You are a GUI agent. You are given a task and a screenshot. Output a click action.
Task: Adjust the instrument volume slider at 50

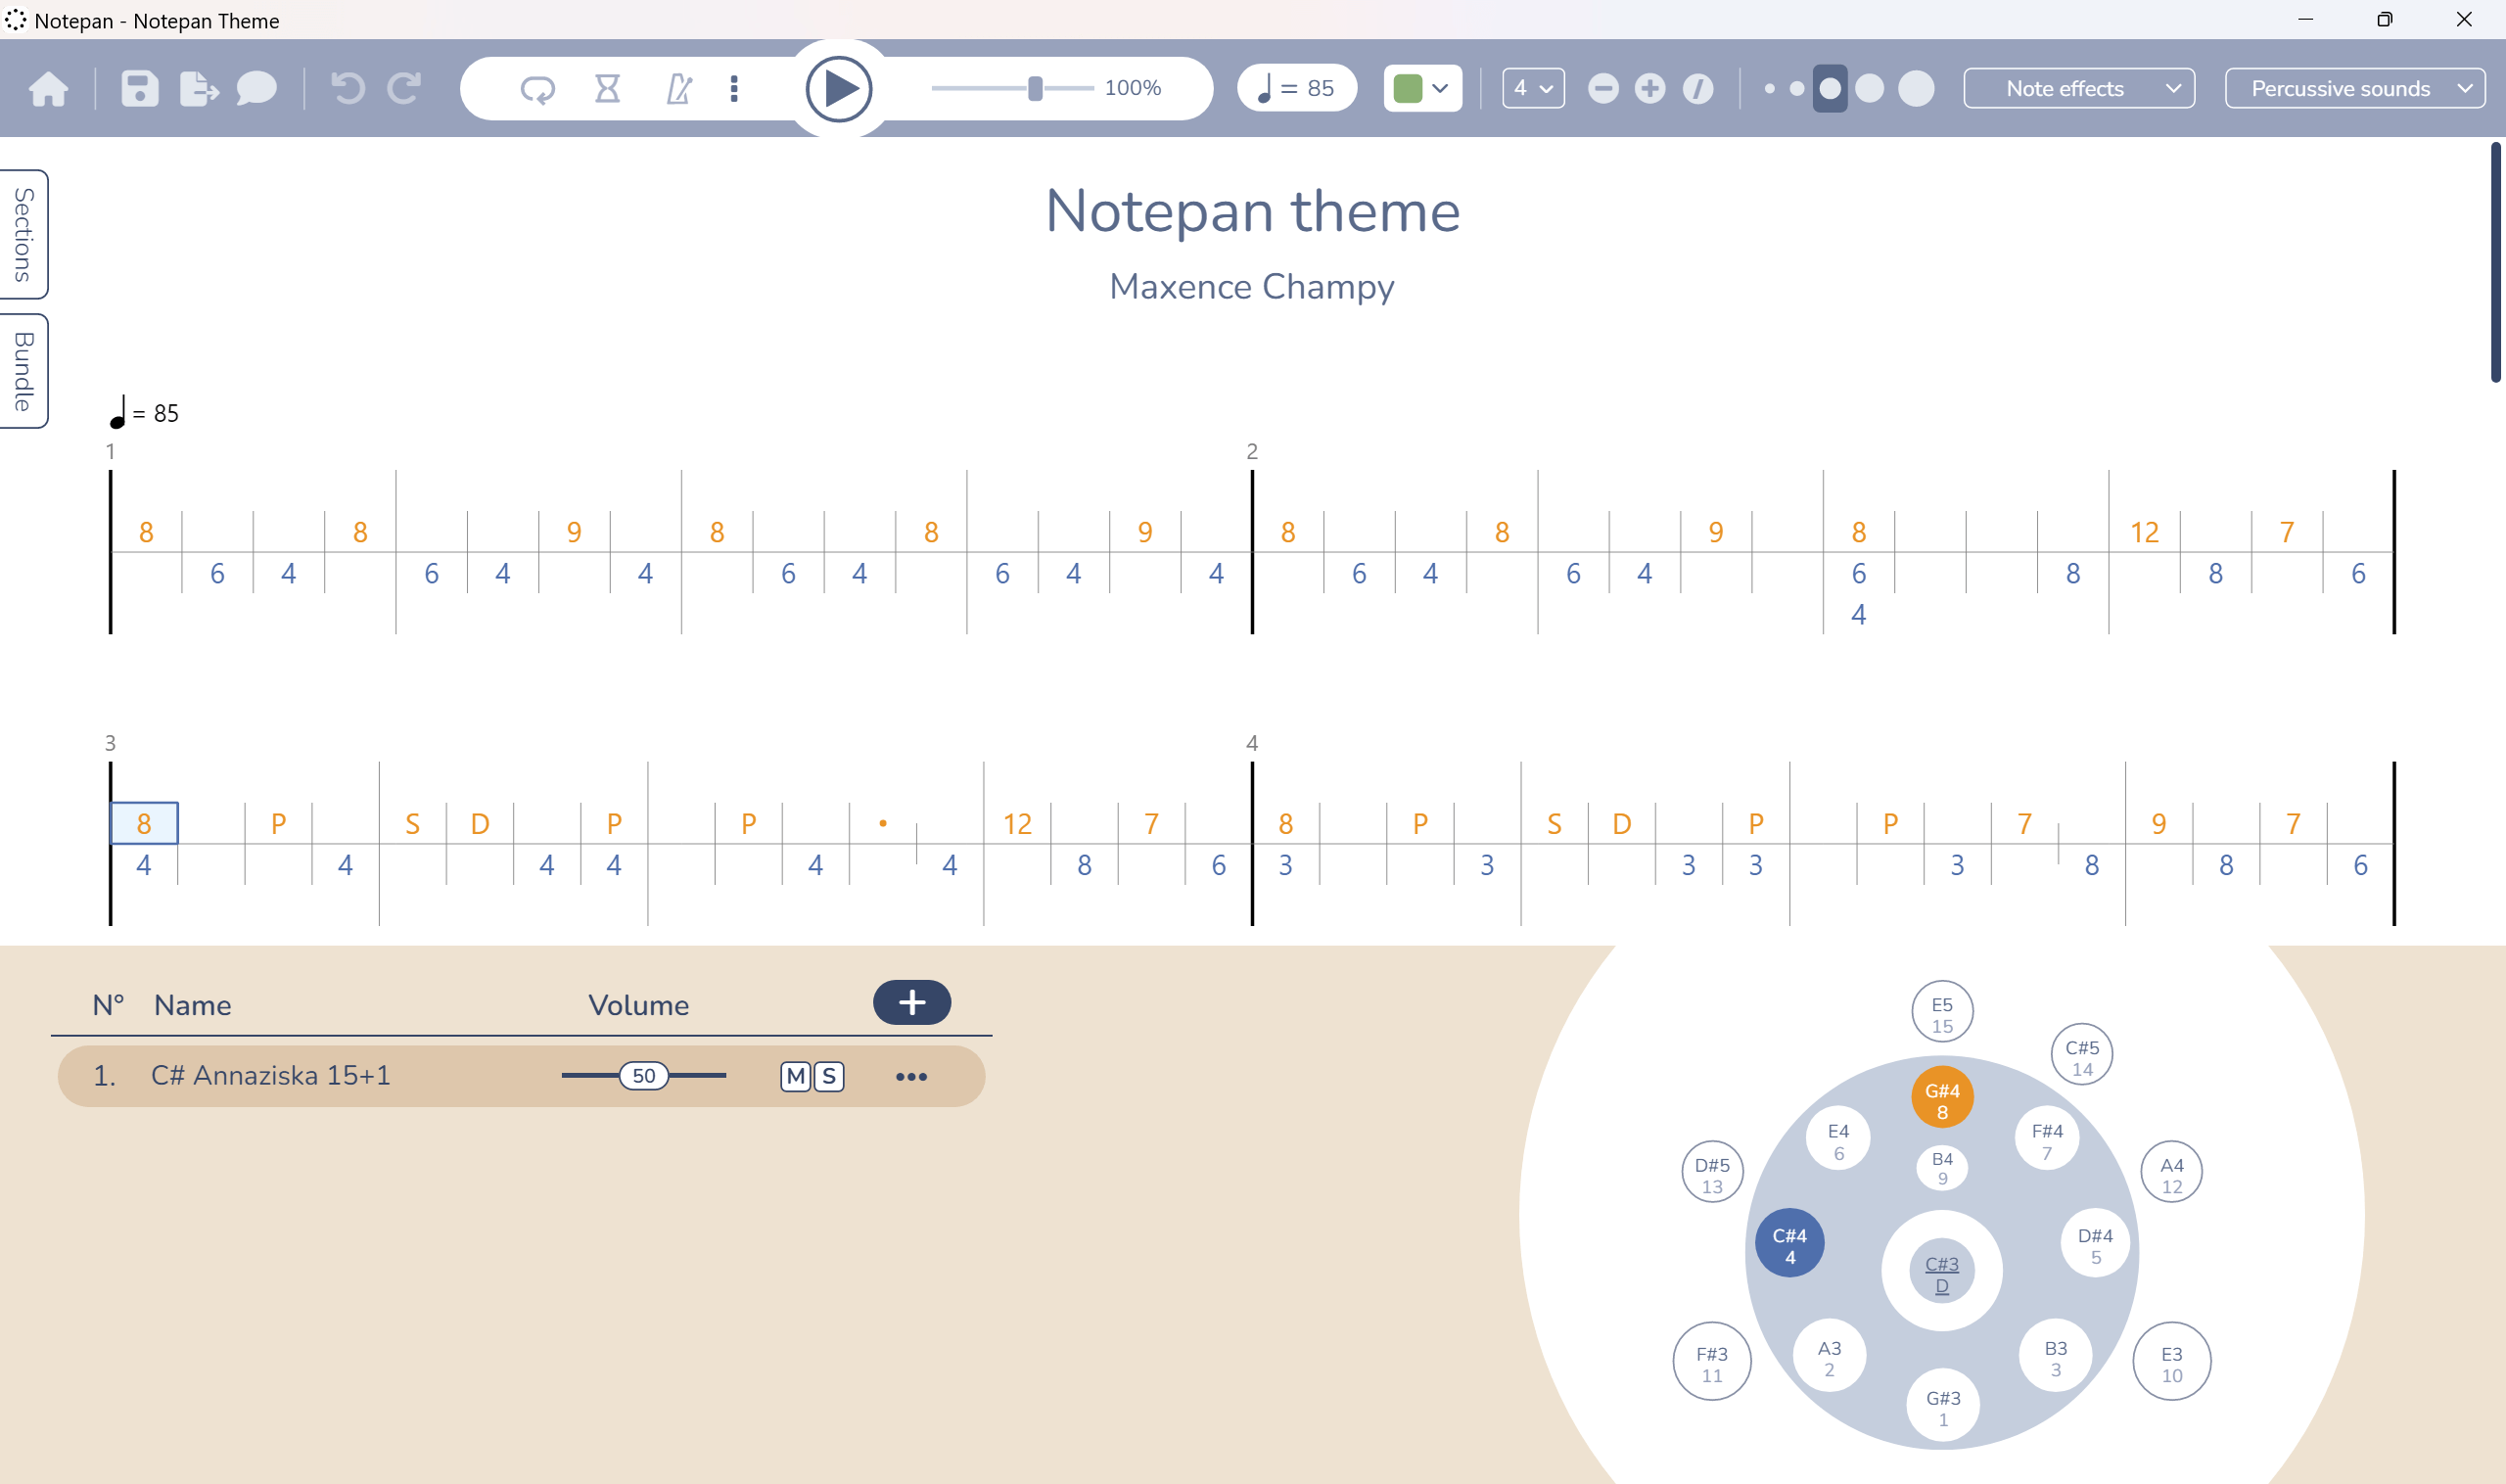(644, 1076)
